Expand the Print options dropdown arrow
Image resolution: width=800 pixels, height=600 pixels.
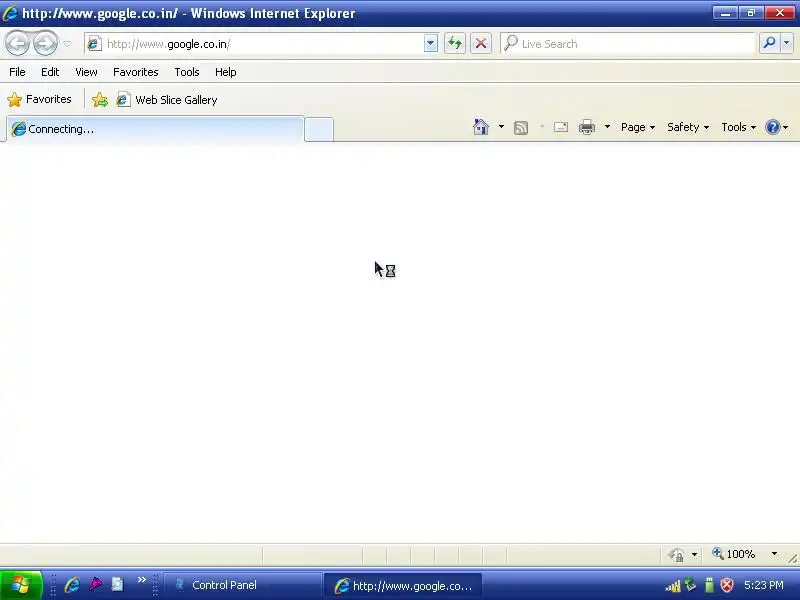click(x=607, y=127)
